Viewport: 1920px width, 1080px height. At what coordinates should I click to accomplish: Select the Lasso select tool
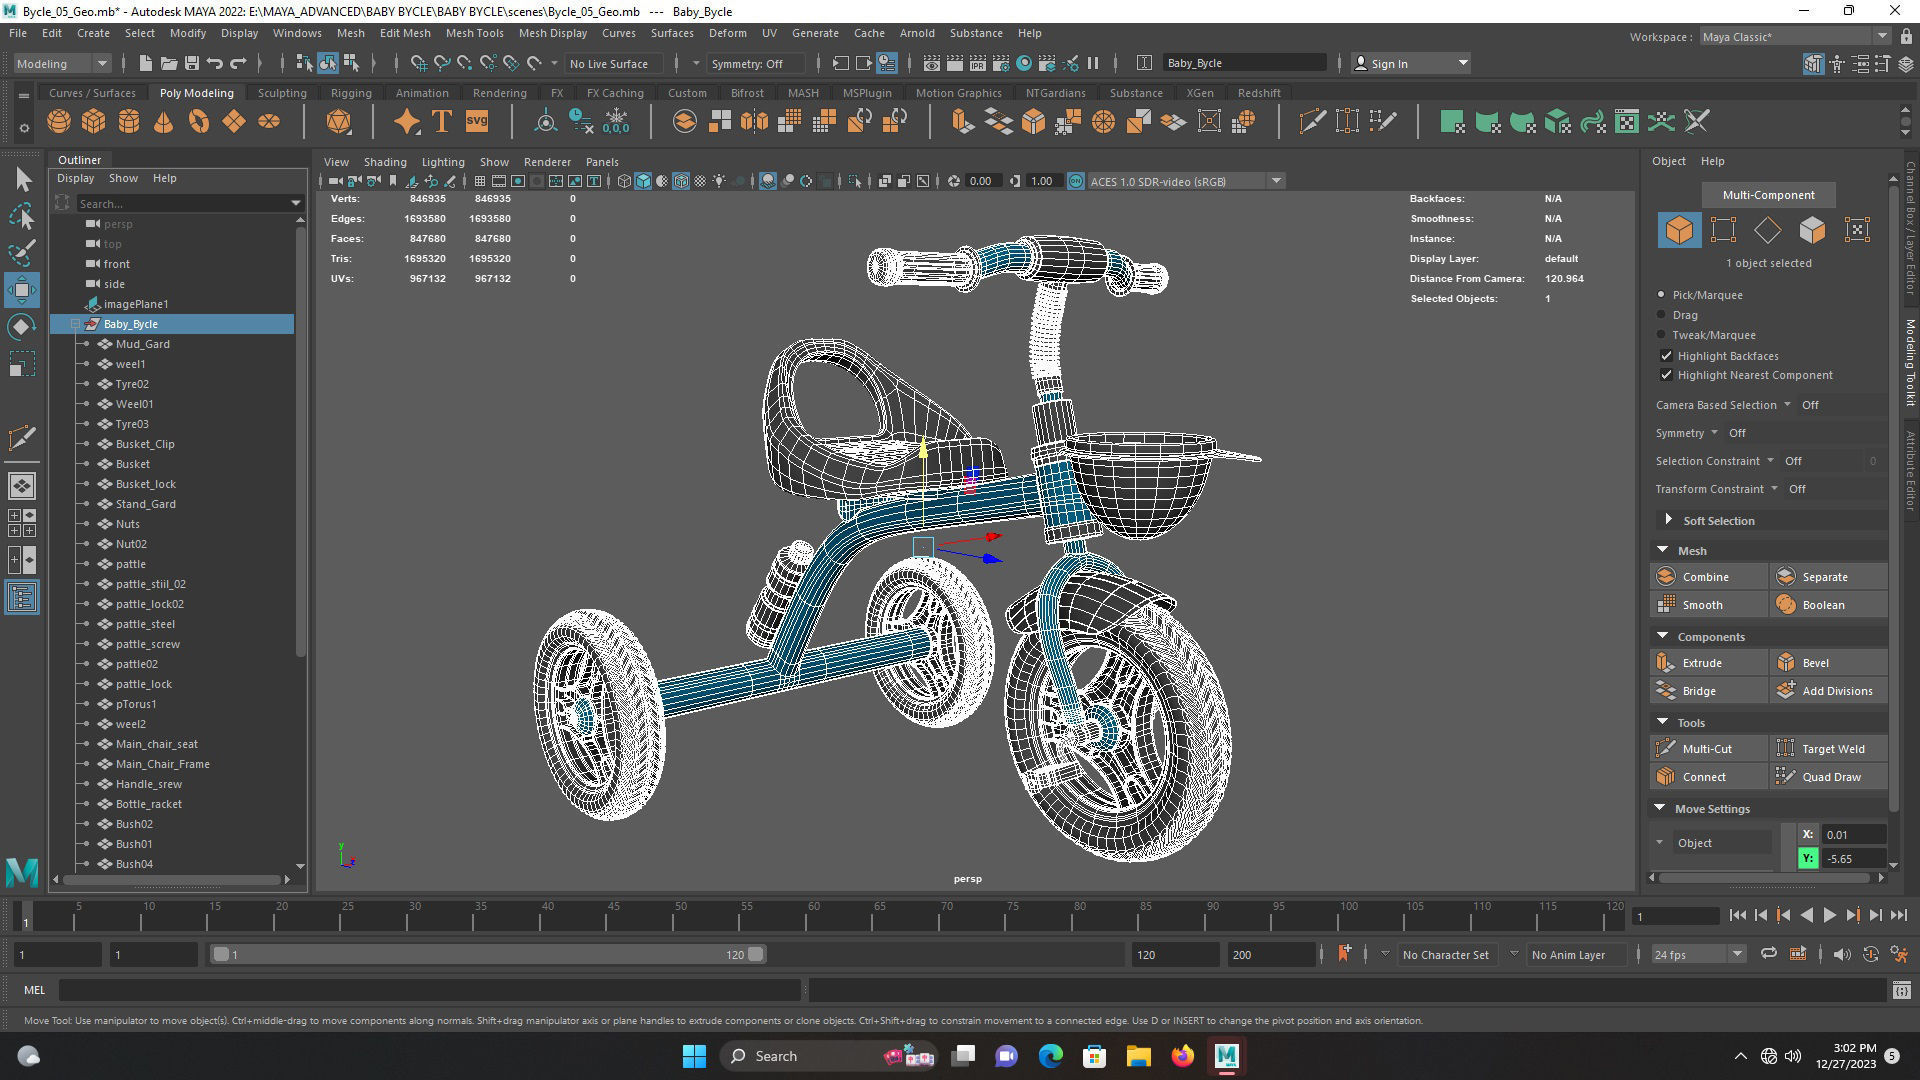pos(22,216)
